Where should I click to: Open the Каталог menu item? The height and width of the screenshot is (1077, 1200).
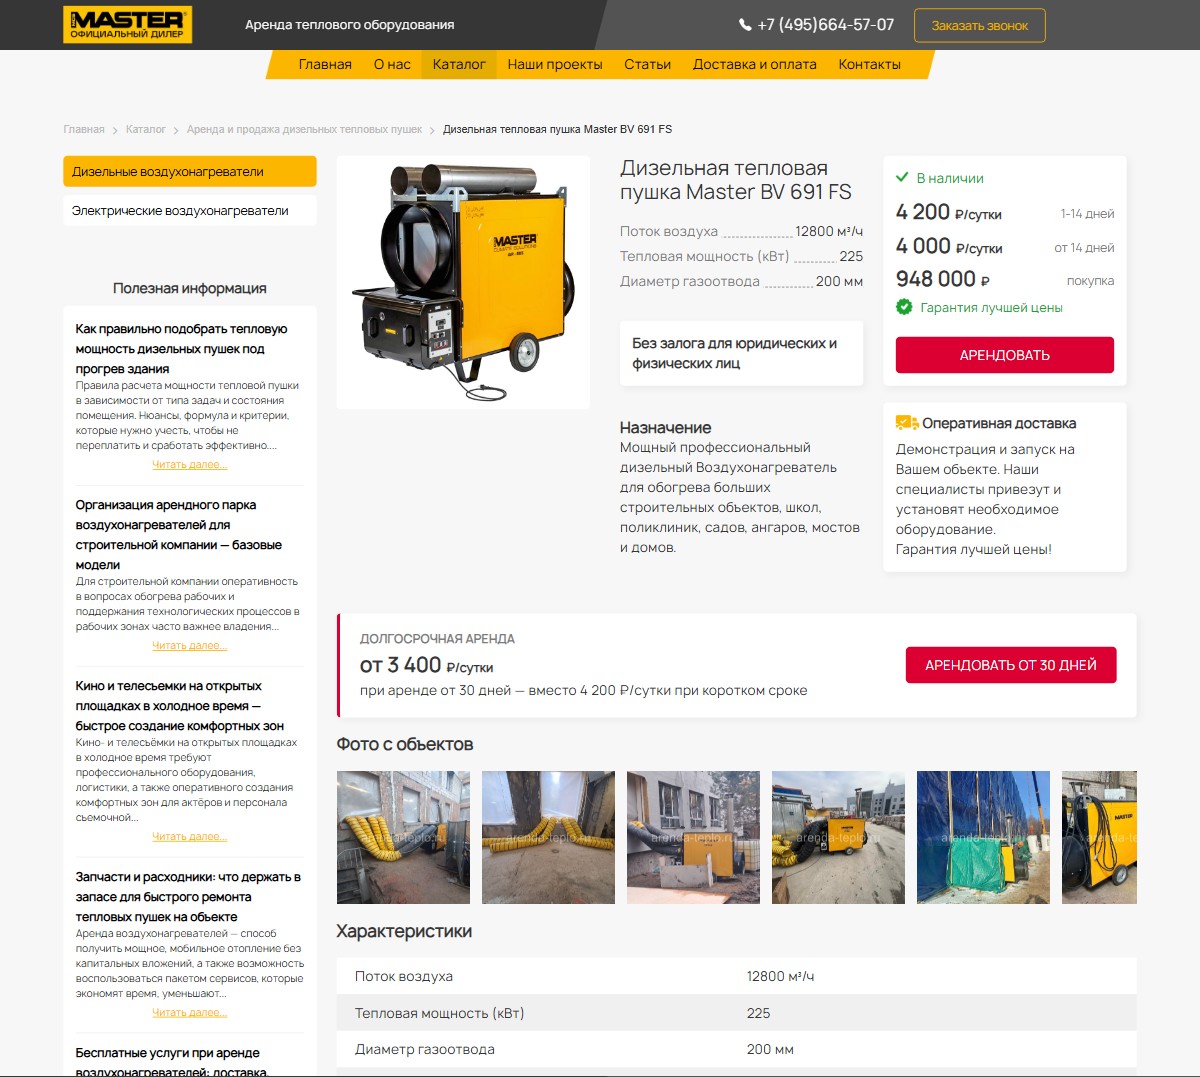tap(459, 64)
